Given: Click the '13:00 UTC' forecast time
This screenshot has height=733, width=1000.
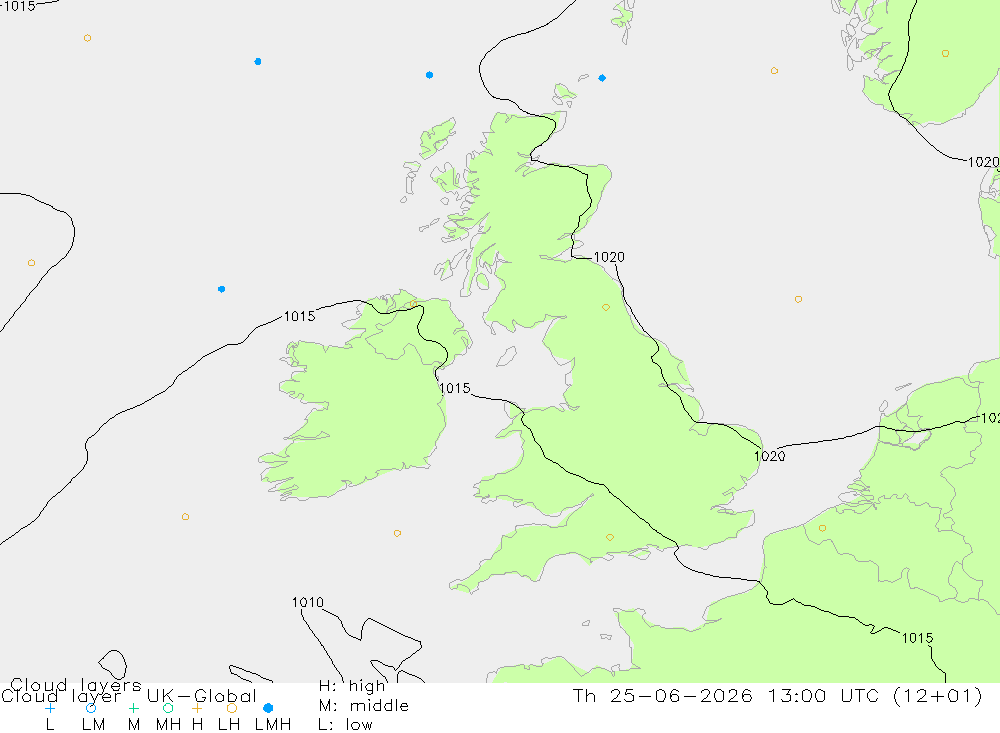Looking at the screenshot, I should [823, 695].
